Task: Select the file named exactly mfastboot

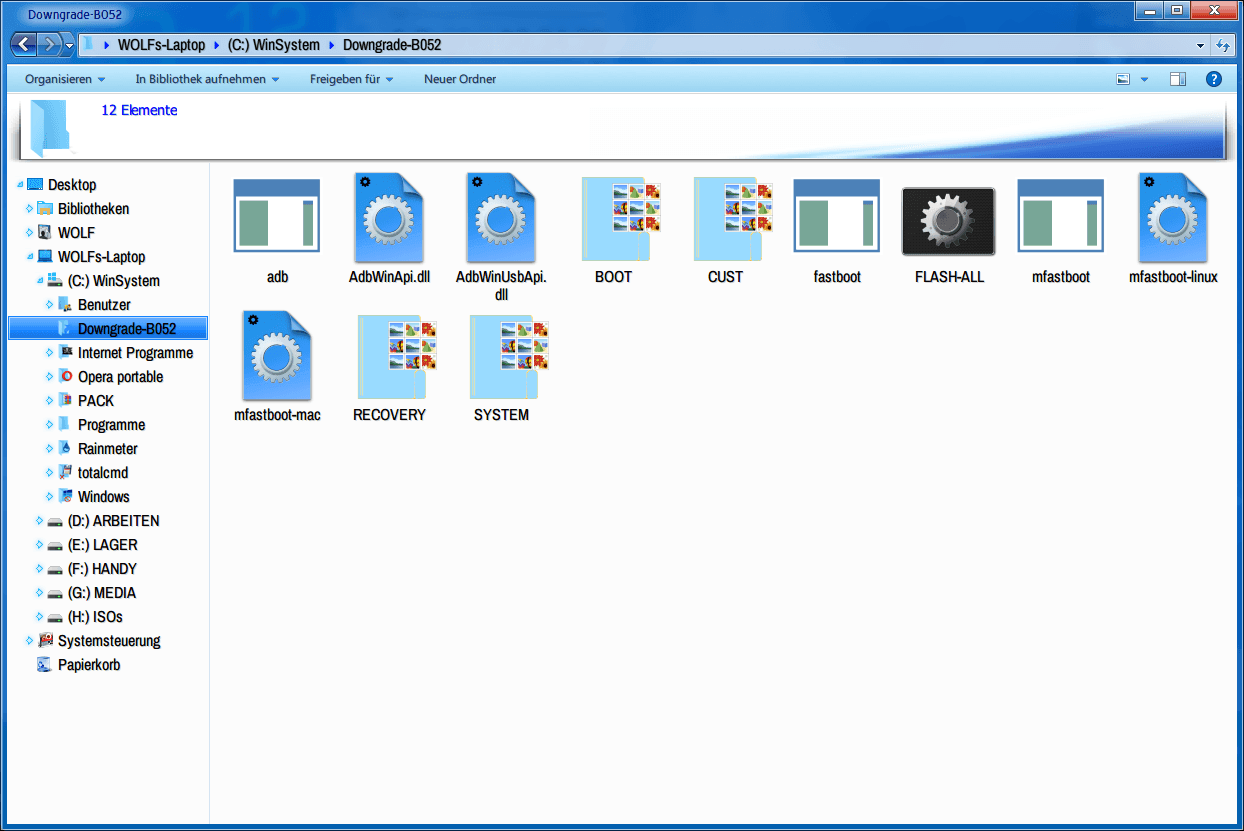Action: click(x=1061, y=230)
